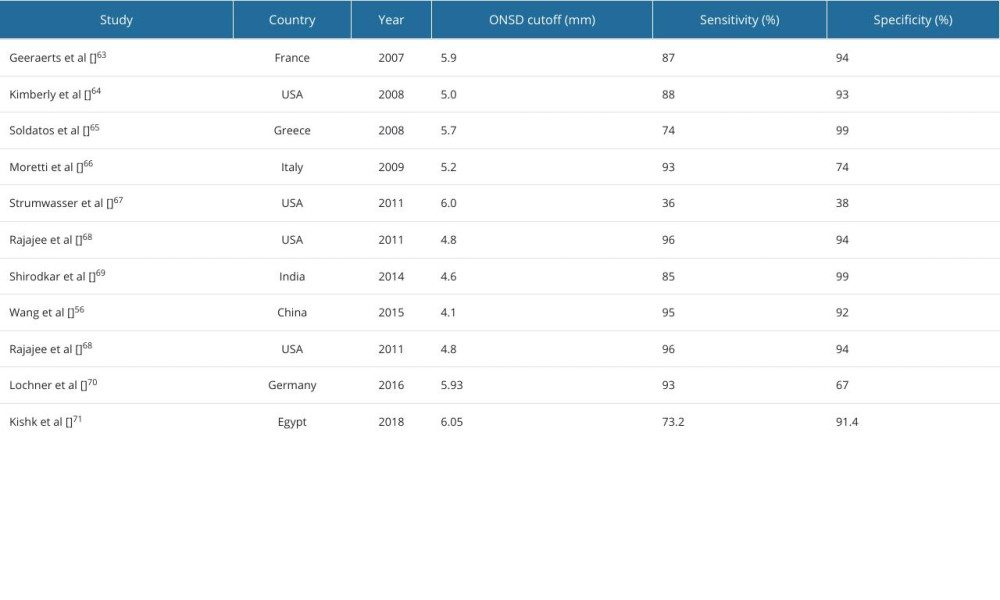
Task: Click the Specificity (%) column header
Action: [x=913, y=20]
